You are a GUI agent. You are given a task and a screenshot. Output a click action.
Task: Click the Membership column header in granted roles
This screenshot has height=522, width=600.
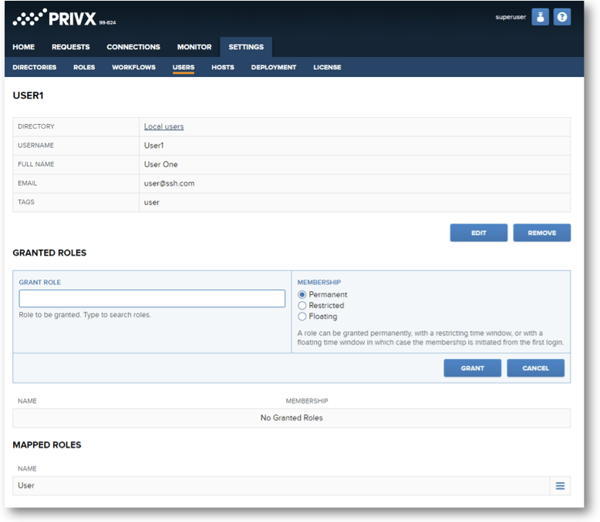click(307, 401)
